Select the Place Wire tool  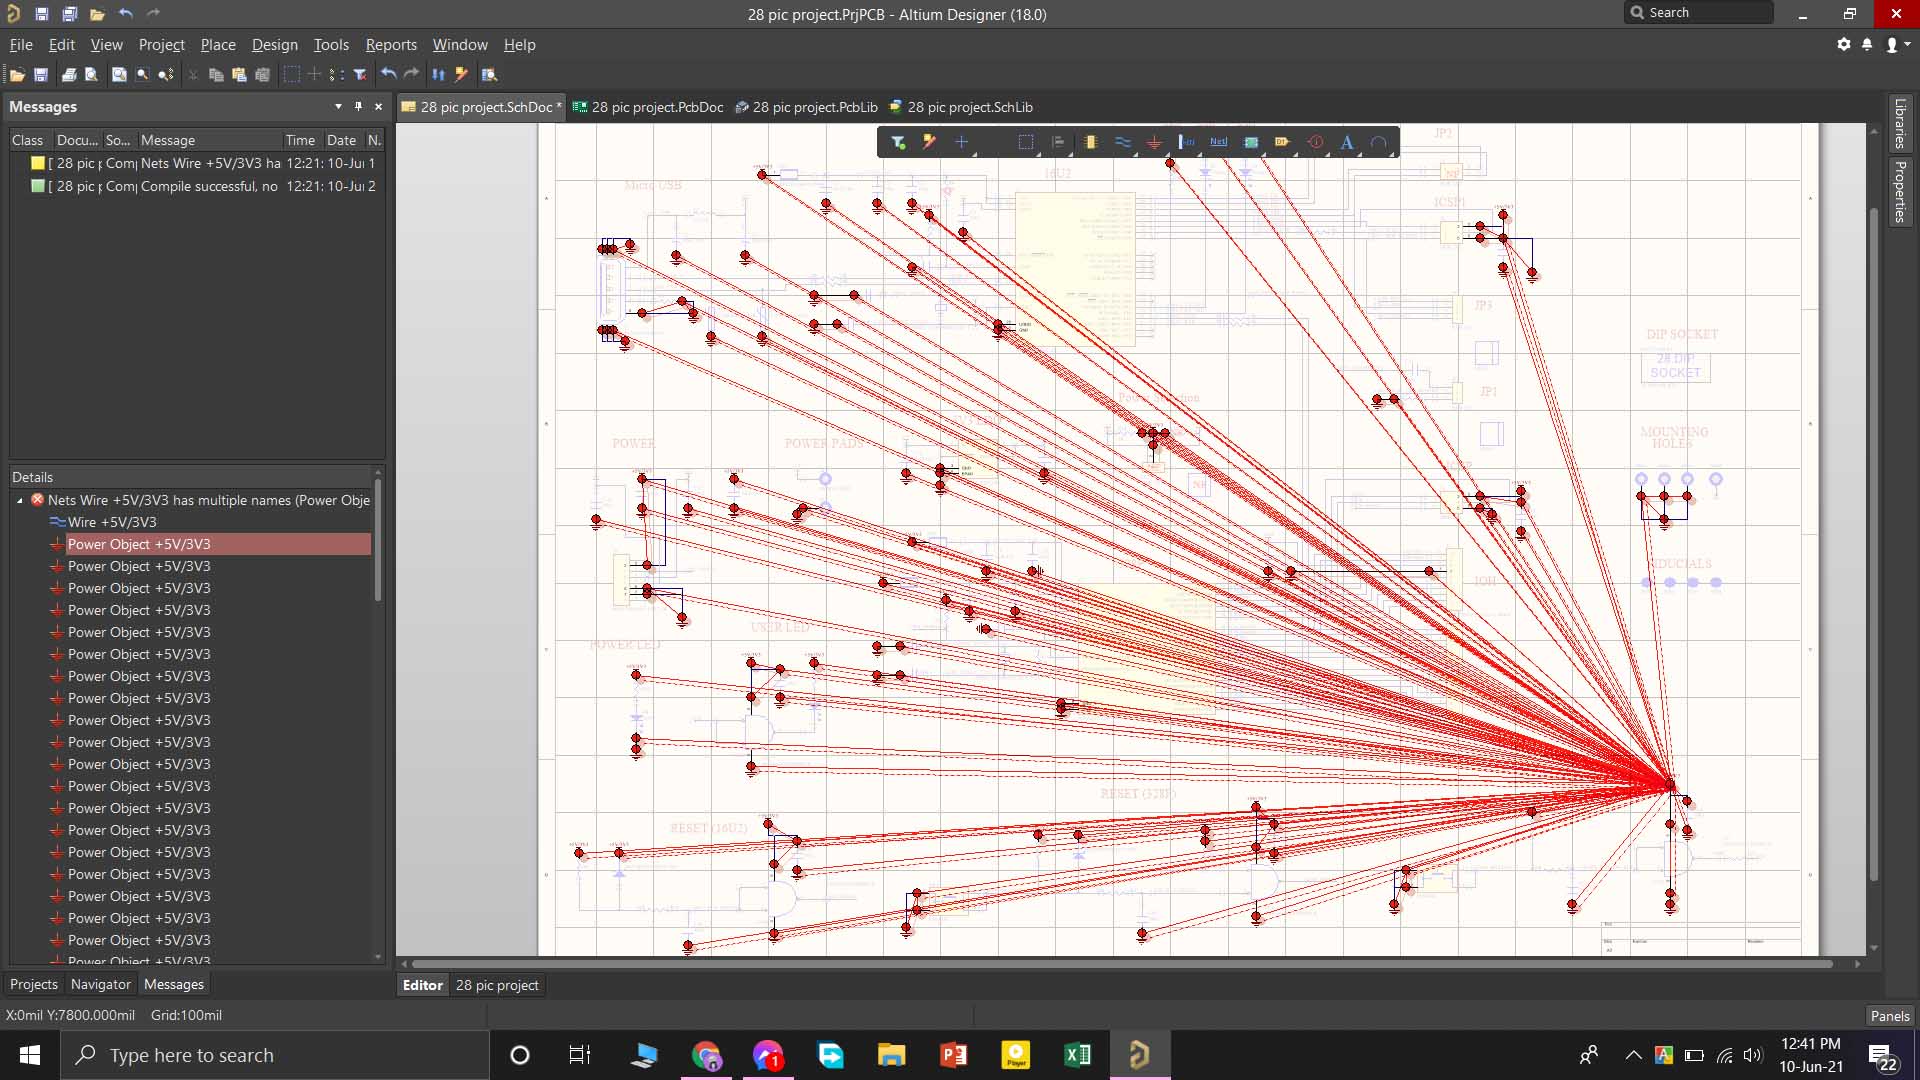1122,142
